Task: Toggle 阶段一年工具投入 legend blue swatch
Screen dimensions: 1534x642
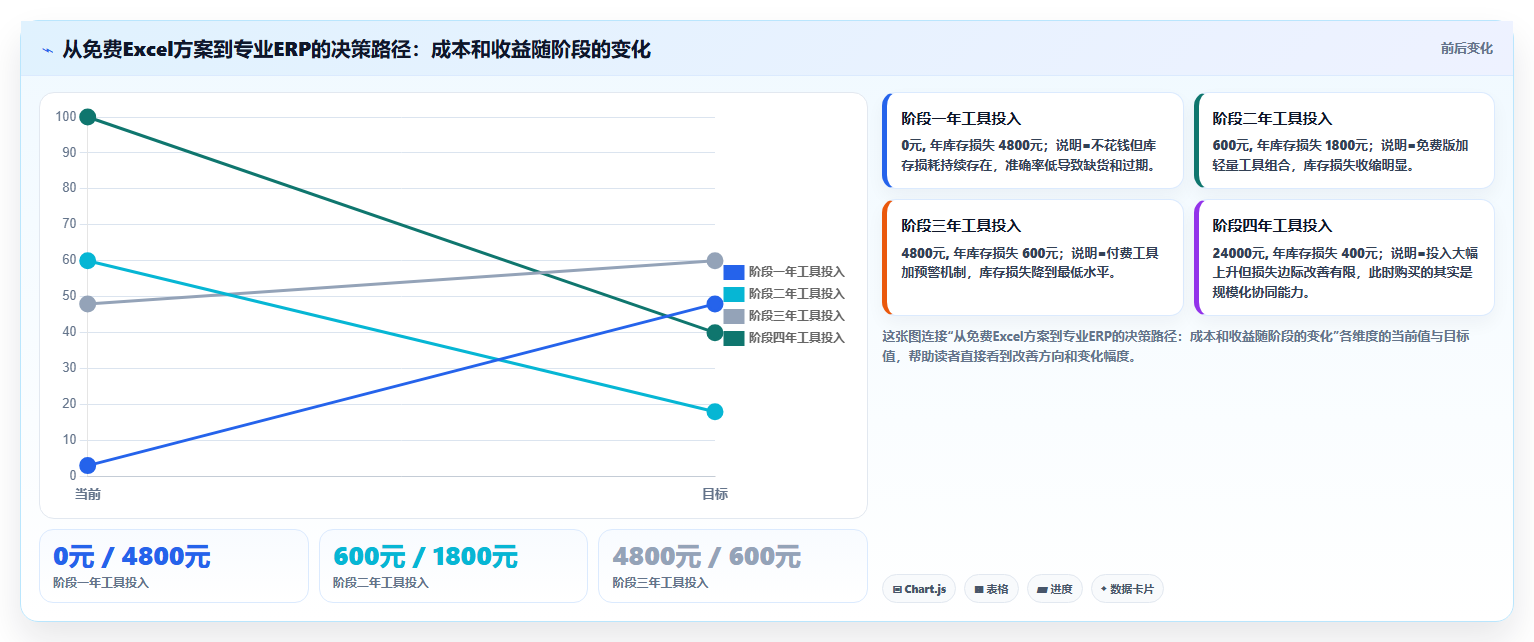Action: 734,272
